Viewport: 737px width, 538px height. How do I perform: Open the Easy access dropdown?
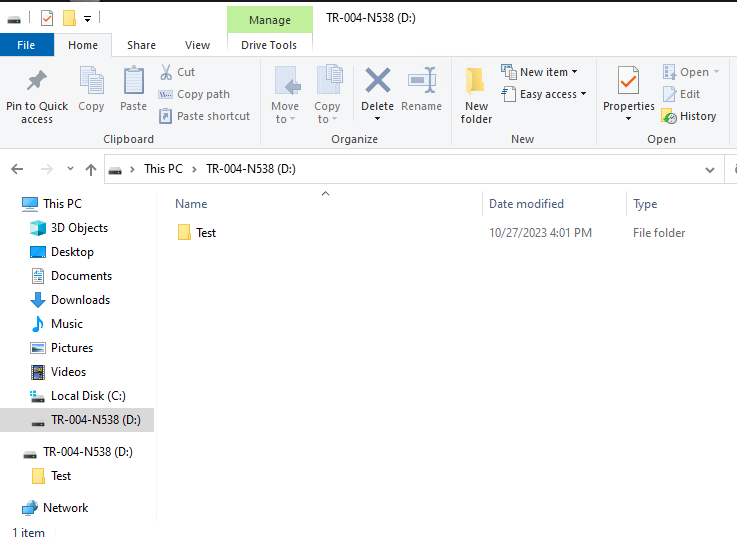click(x=583, y=94)
